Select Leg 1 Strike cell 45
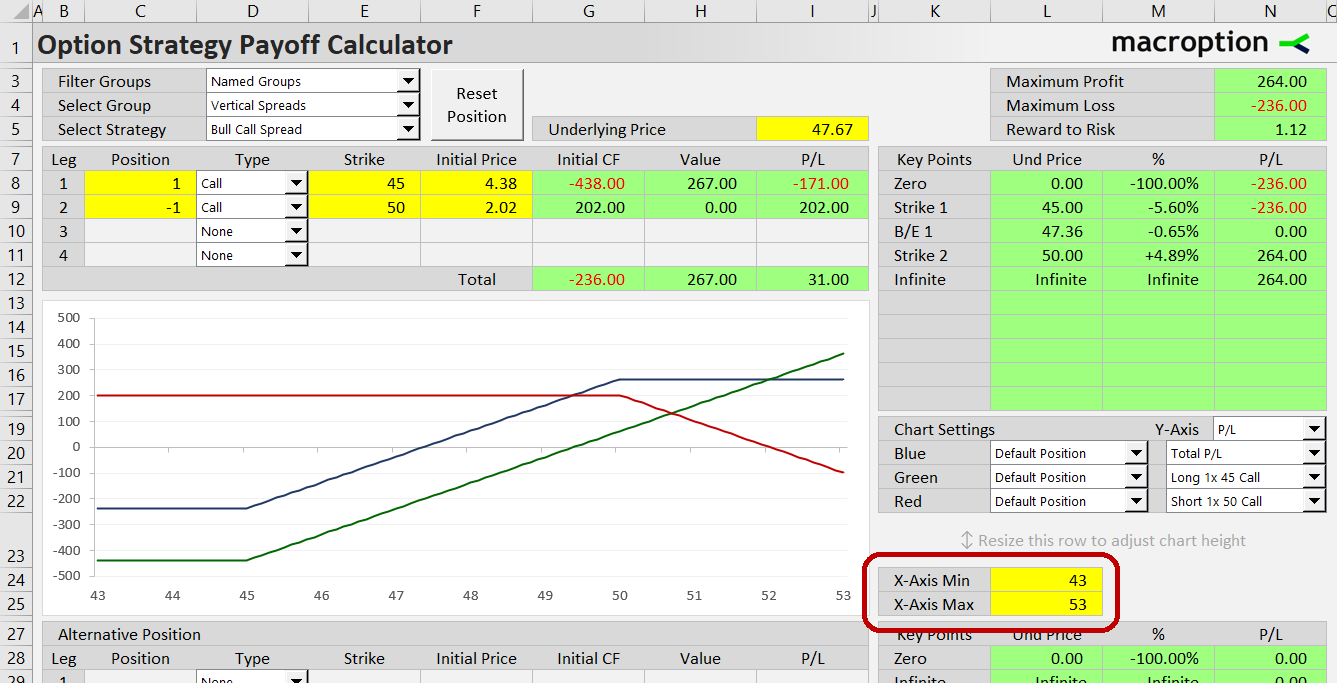 [364, 183]
